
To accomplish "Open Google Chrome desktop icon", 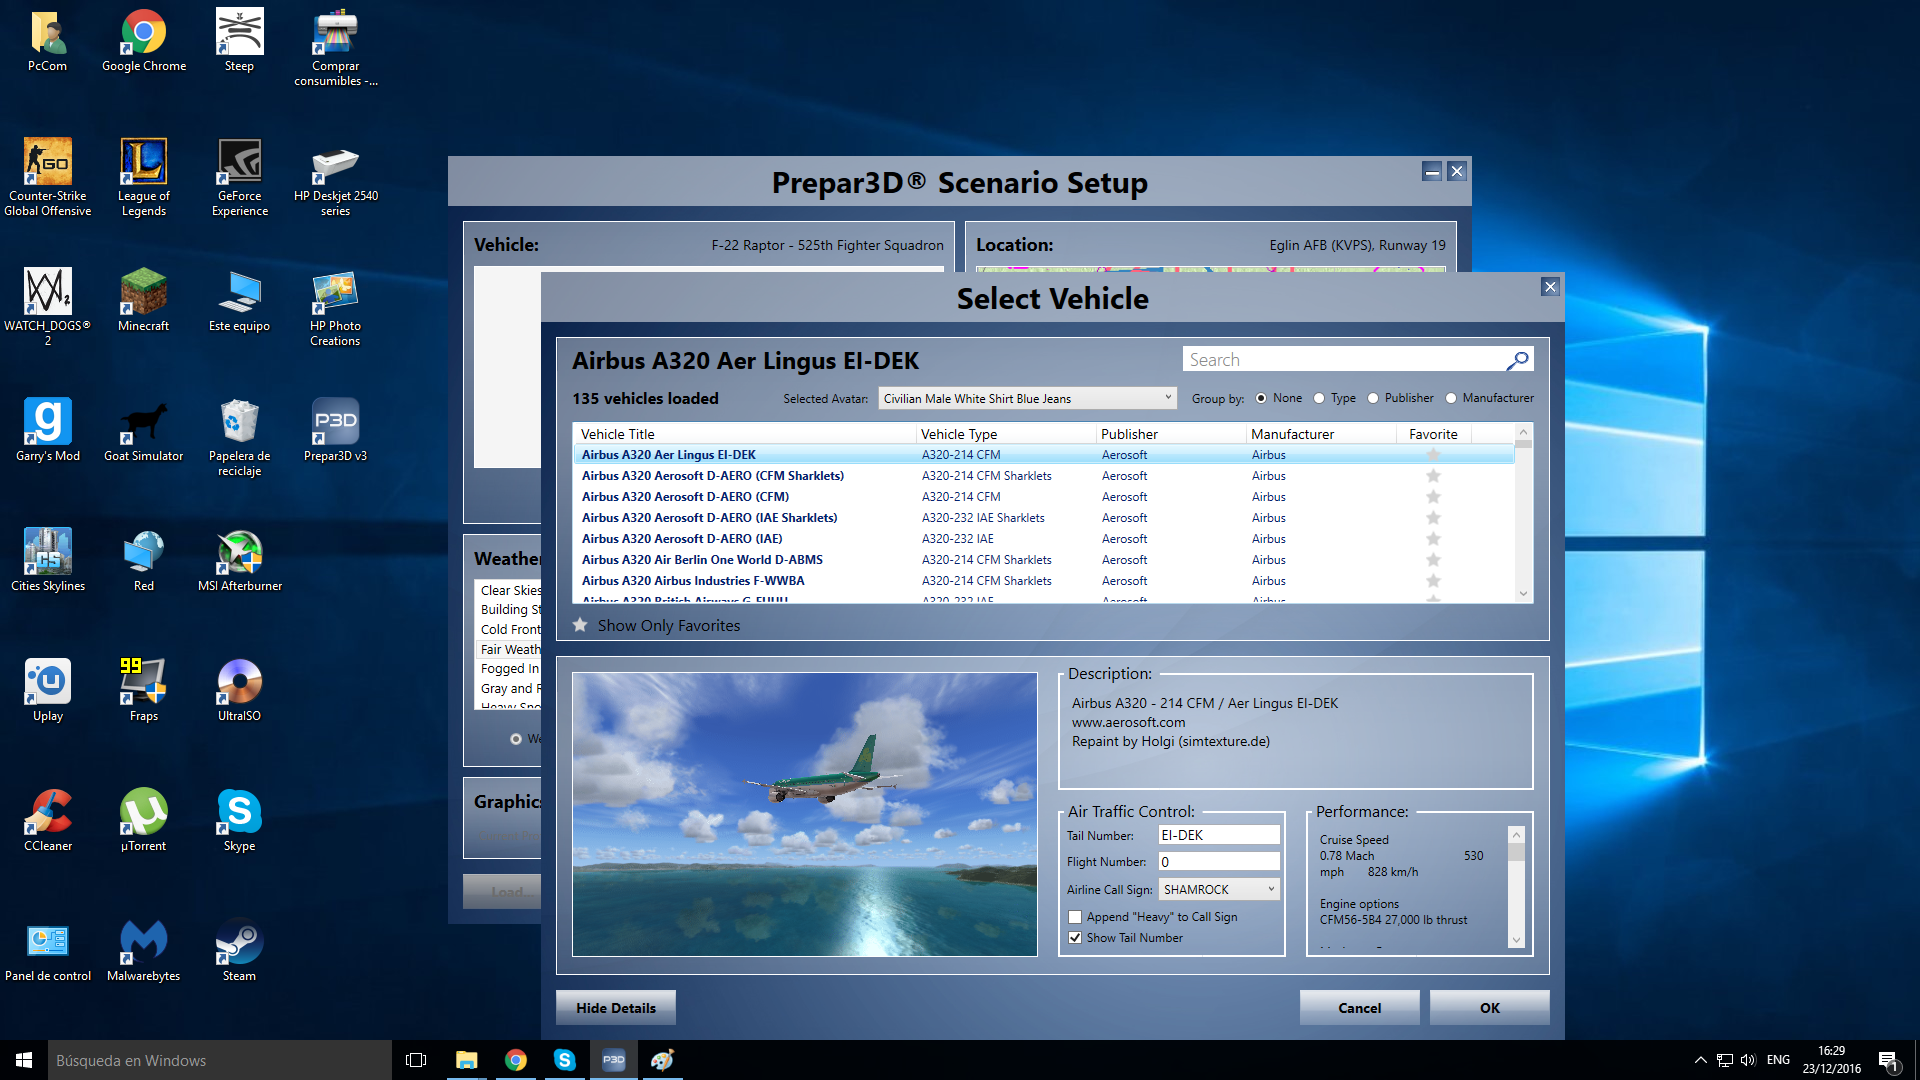I will coord(144,42).
